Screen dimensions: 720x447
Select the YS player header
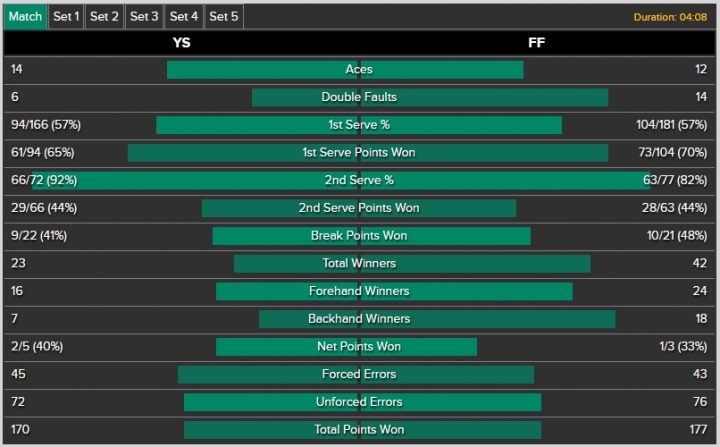coord(181,43)
